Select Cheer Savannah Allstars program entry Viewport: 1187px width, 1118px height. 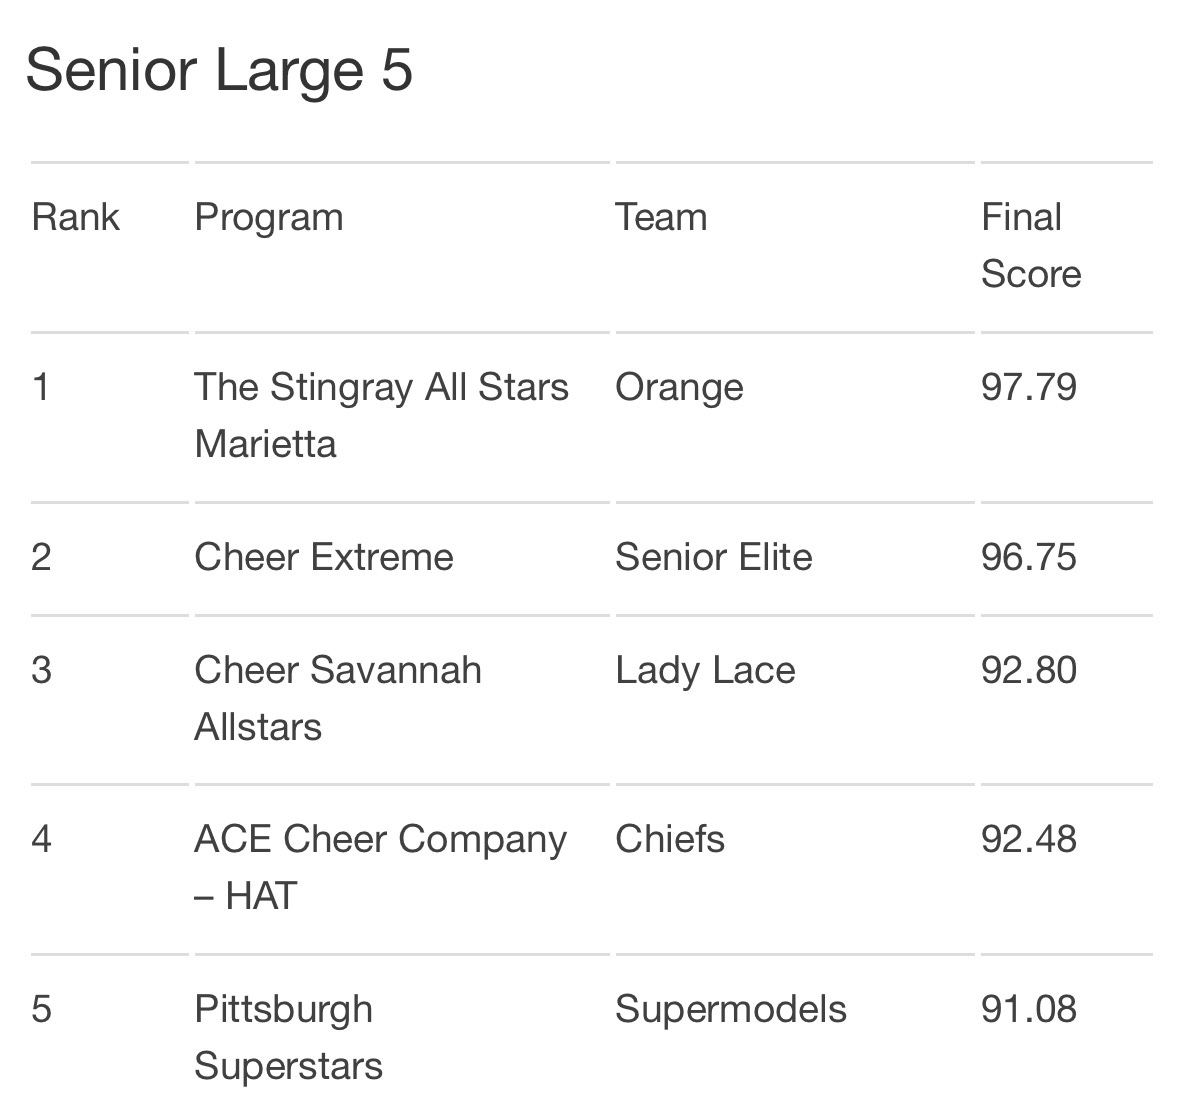tap(338, 699)
